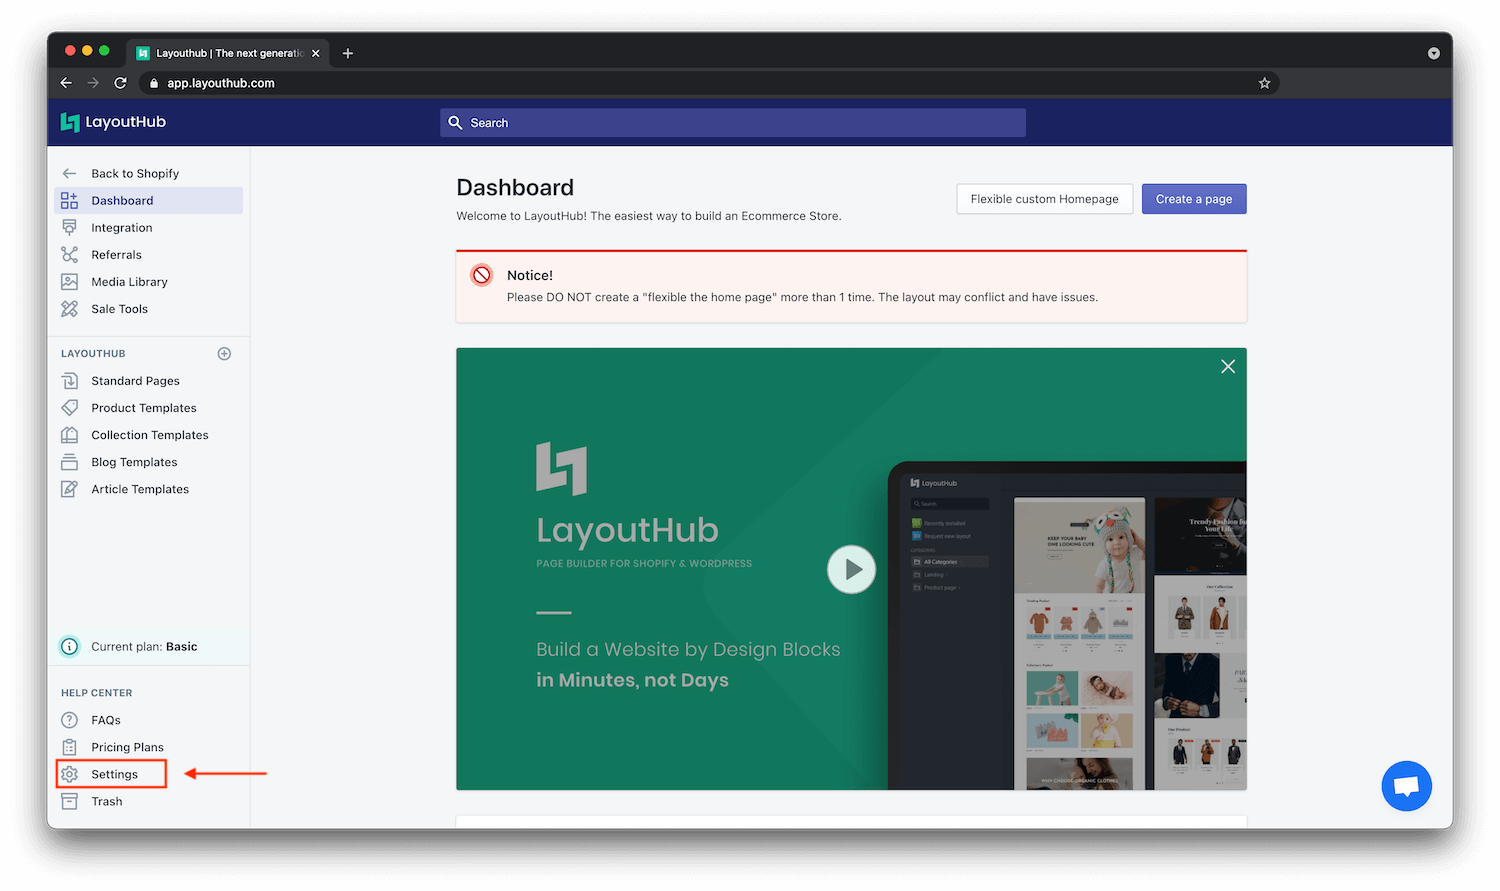Click the Referrals icon in sidebar
The image size is (1500, 891).
point(69,254)
